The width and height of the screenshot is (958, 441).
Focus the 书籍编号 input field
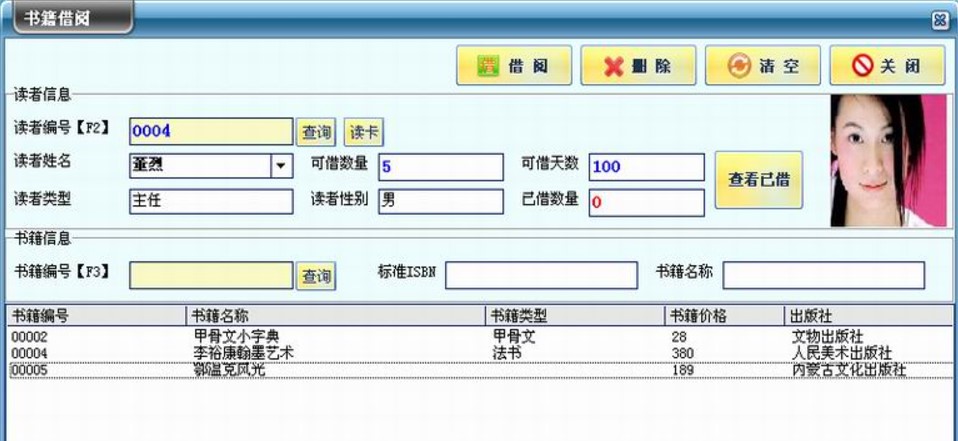[211, 275]
